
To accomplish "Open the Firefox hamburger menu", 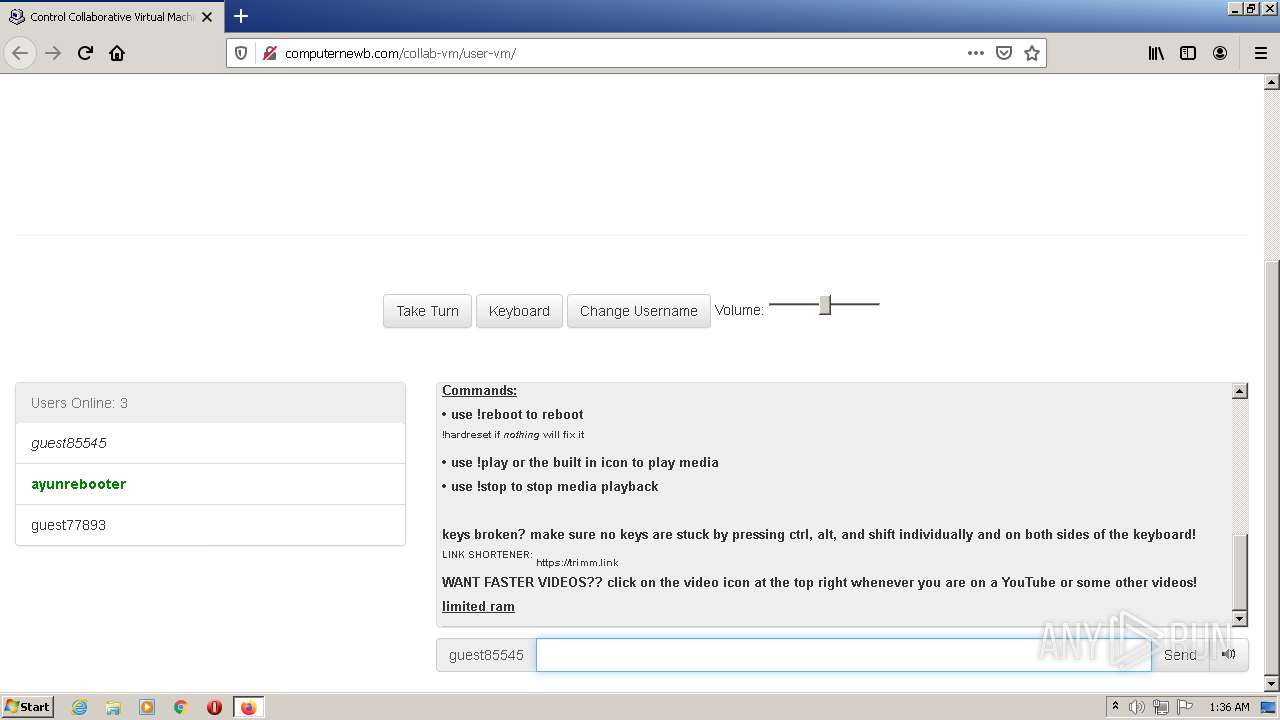I will point(1260,53).
